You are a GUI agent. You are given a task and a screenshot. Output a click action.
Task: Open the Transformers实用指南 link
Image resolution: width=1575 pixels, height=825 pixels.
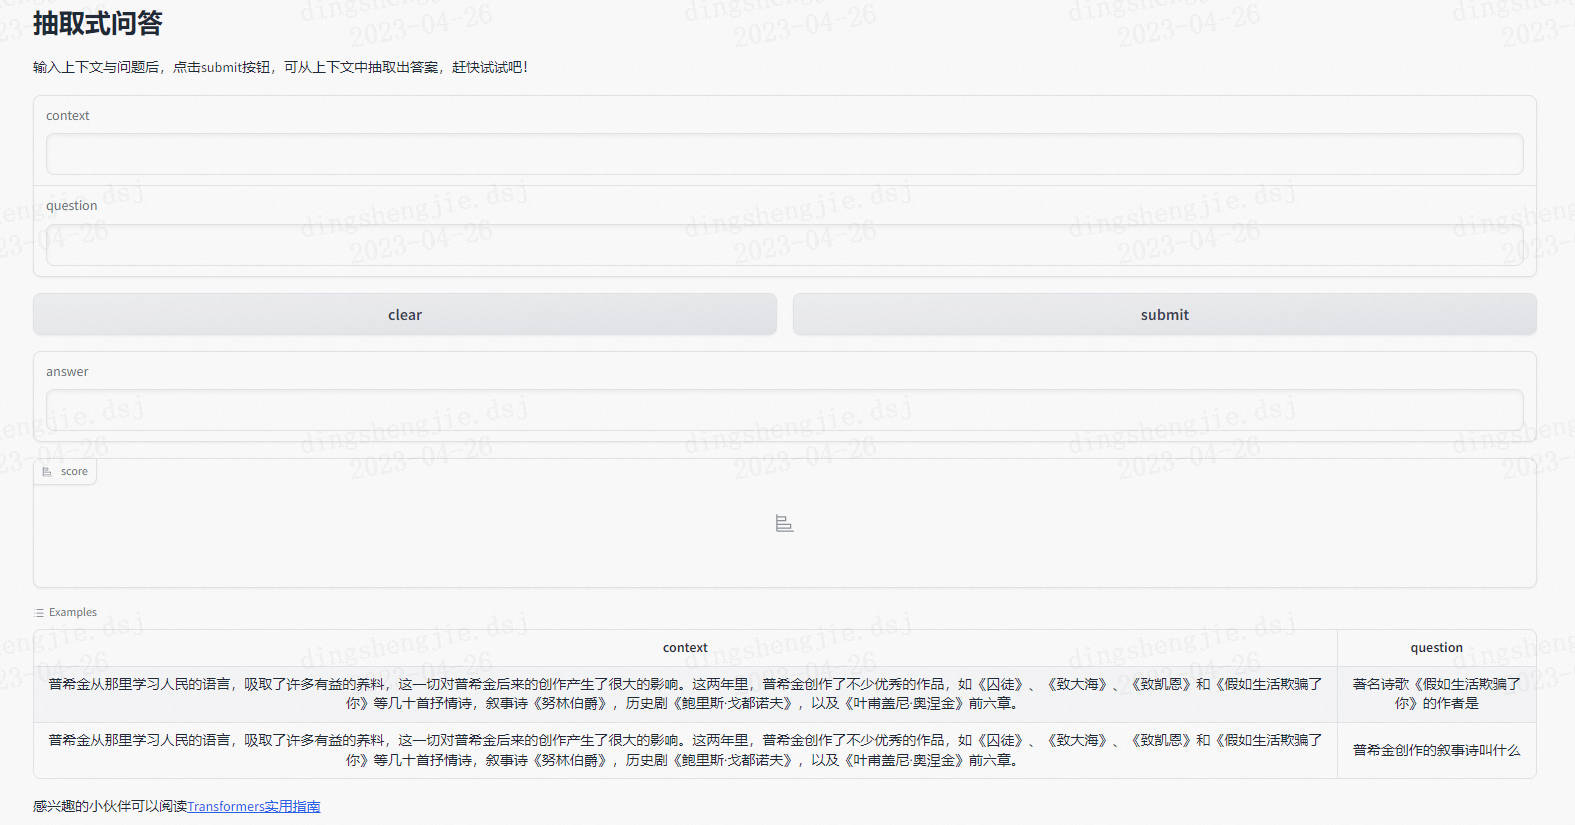point(254,806)
